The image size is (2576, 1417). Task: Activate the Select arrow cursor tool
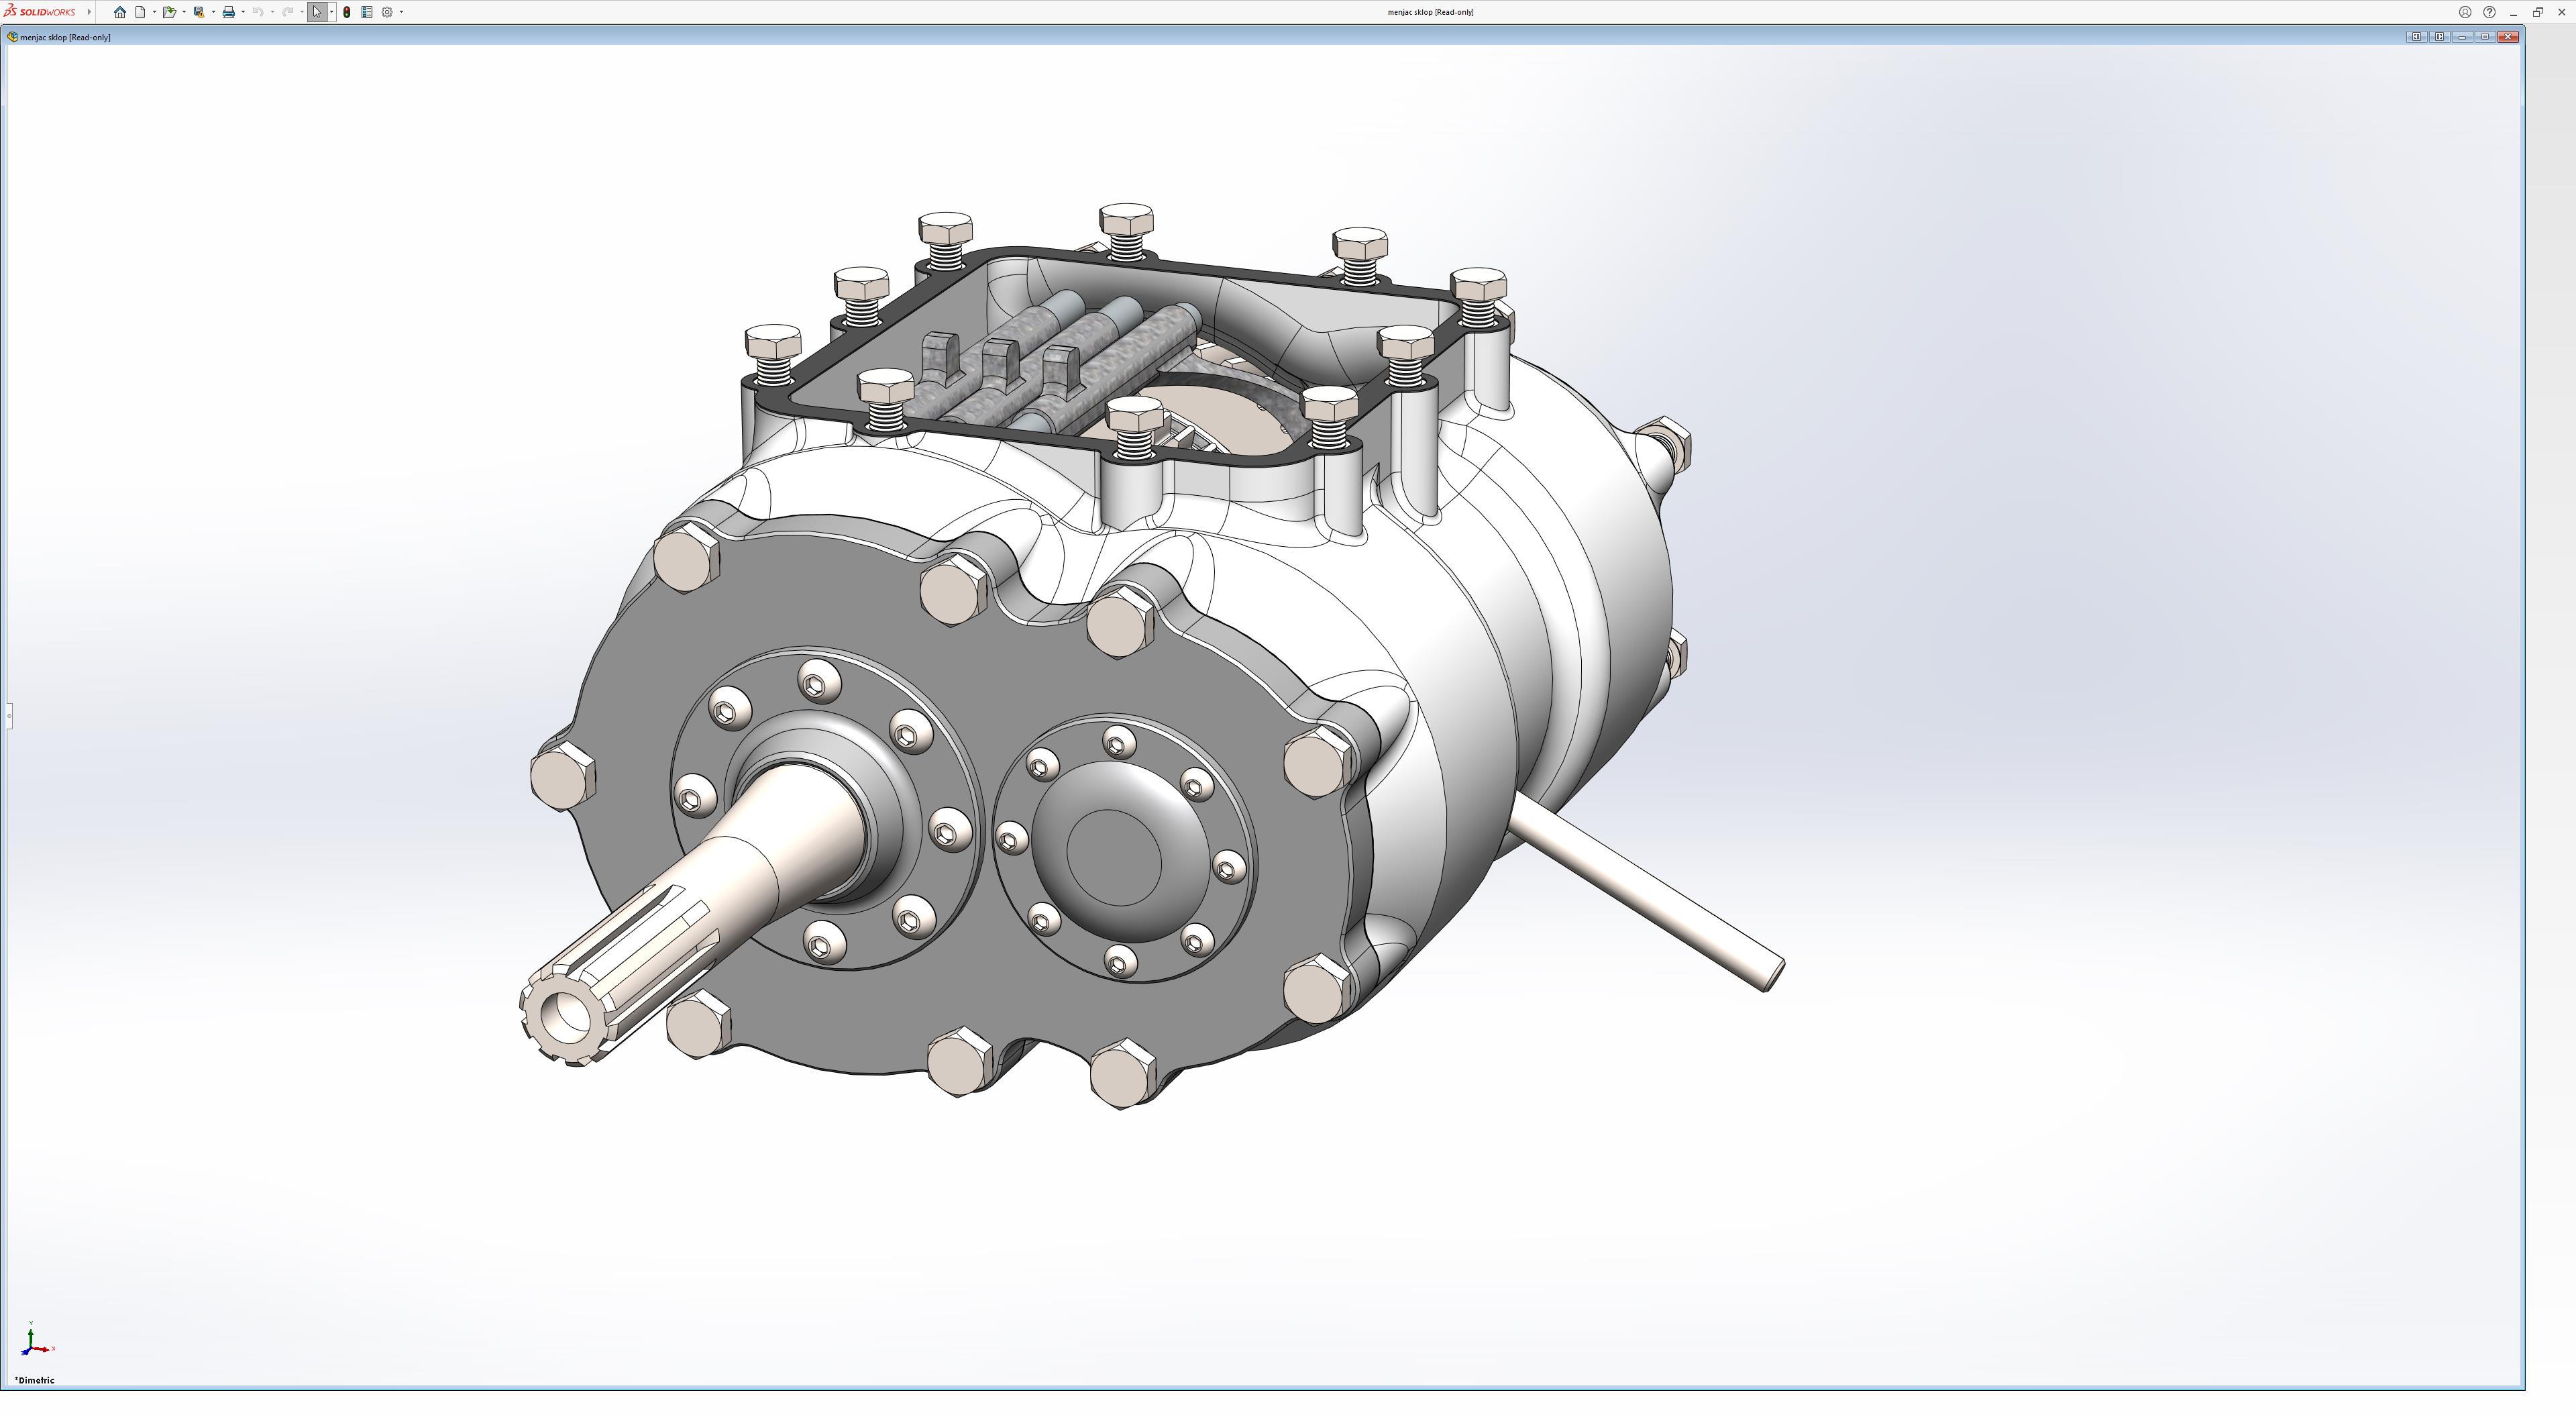317,12
